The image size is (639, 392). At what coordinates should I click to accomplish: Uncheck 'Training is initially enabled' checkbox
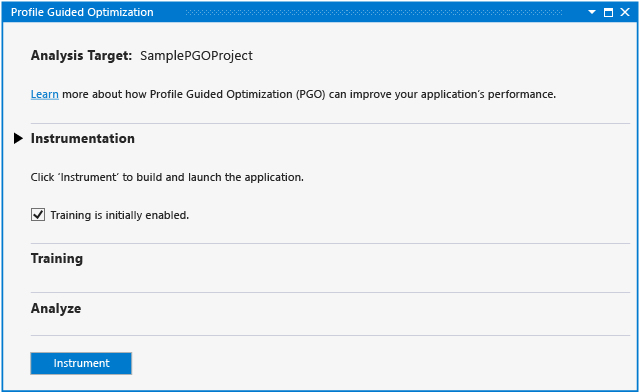[x=38, y=214]
